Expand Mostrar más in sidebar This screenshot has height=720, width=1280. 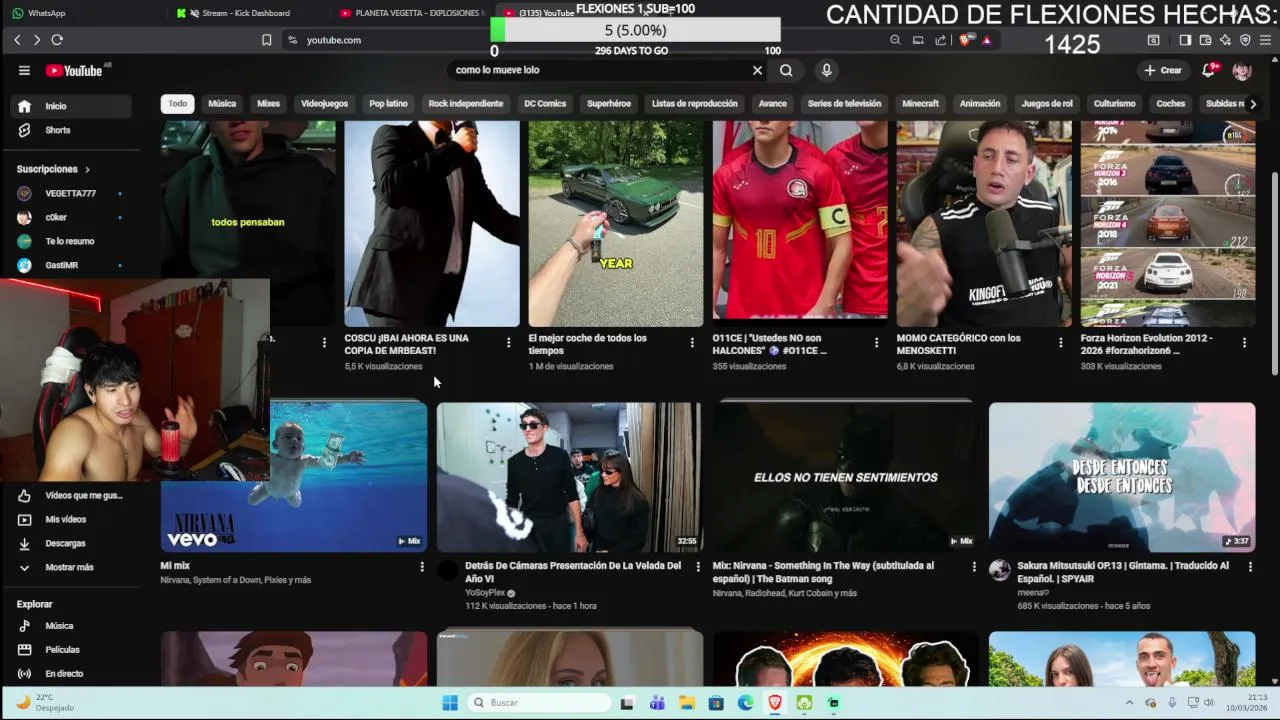pyautogui.click(x=71, y=567)
